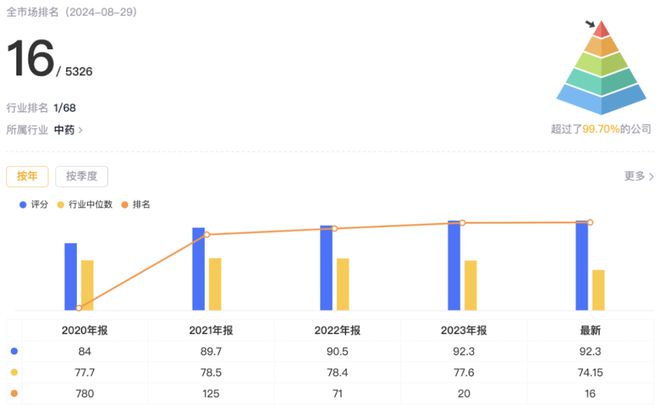Image resolution: width=660 pixels, height=415 pixels.
Task: Click the score value 84
Action: click(x=85, y=351)
